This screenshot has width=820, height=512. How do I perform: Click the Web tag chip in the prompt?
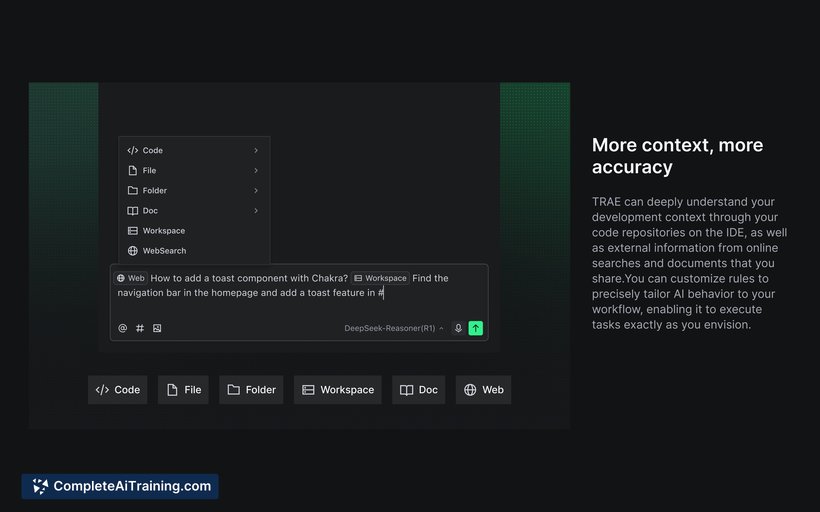click(x=131, y=278)
